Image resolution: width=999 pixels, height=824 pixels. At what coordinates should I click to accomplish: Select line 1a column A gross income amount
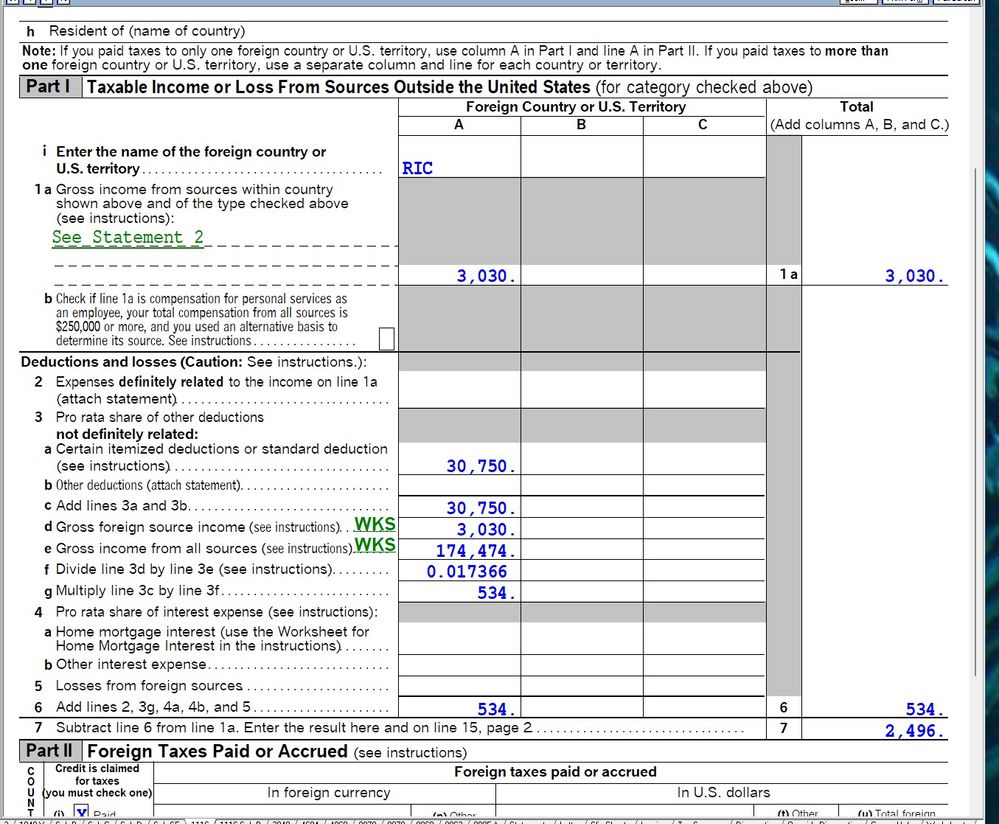coord(458,276)
